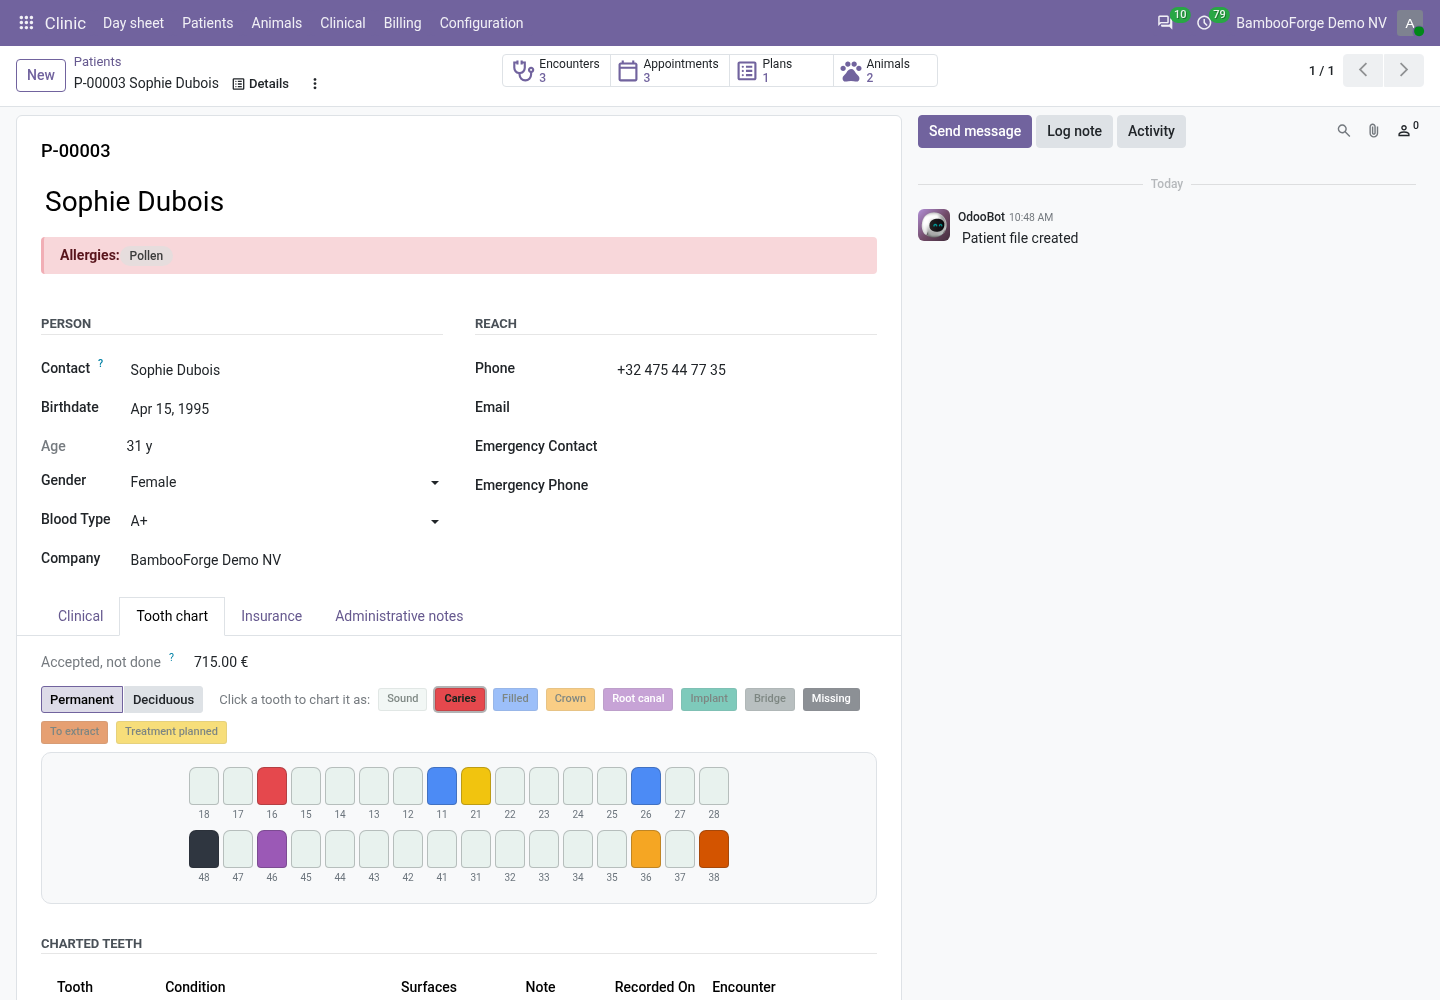The width and height of the screenshot is (1440, 1000).
Task: Click the user avatar icon
Action: [1410, 23]
